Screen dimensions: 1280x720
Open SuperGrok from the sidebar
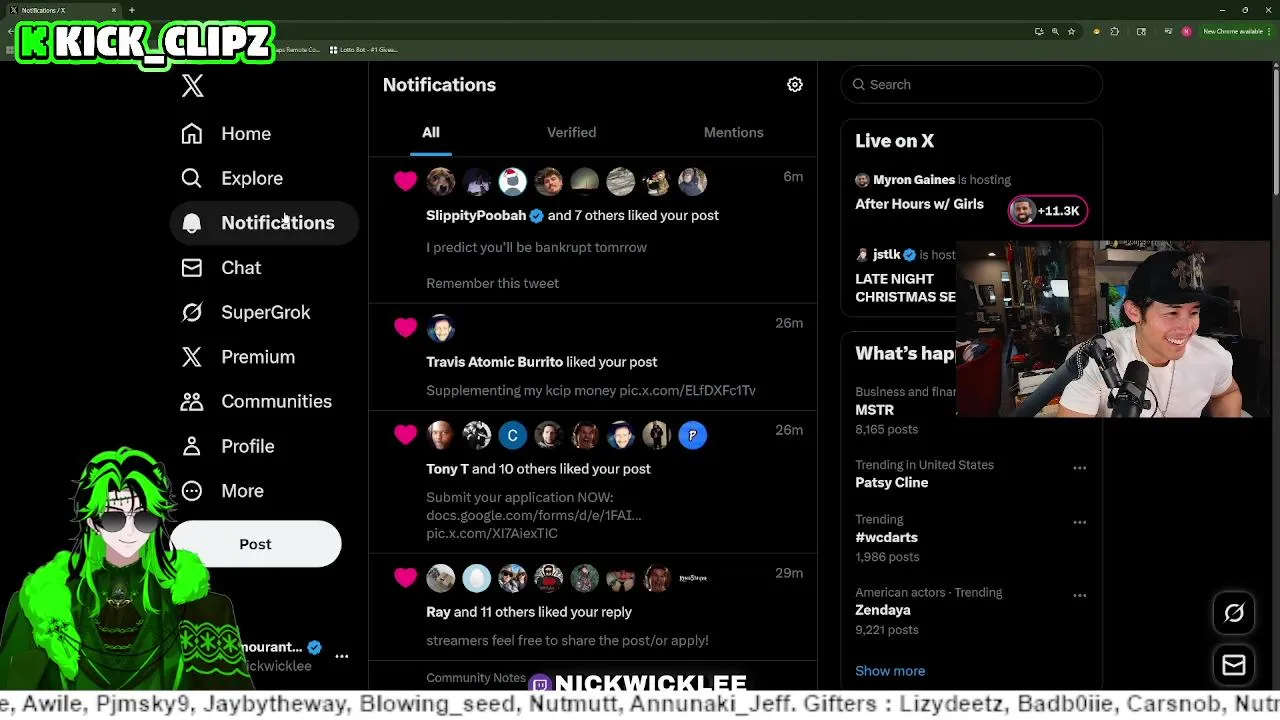[x=246, y=312]
